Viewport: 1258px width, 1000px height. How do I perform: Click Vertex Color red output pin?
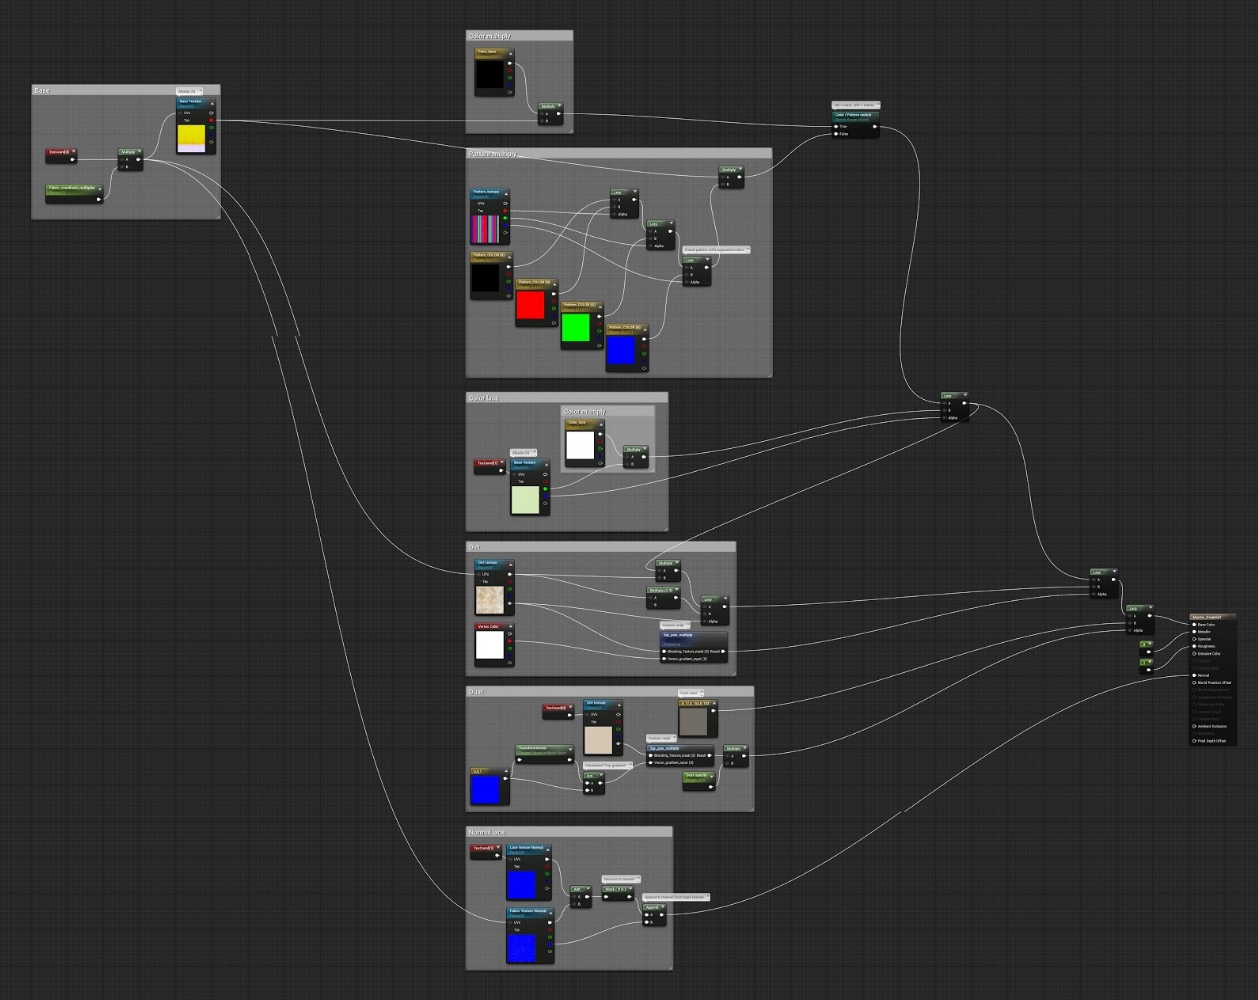510,641
